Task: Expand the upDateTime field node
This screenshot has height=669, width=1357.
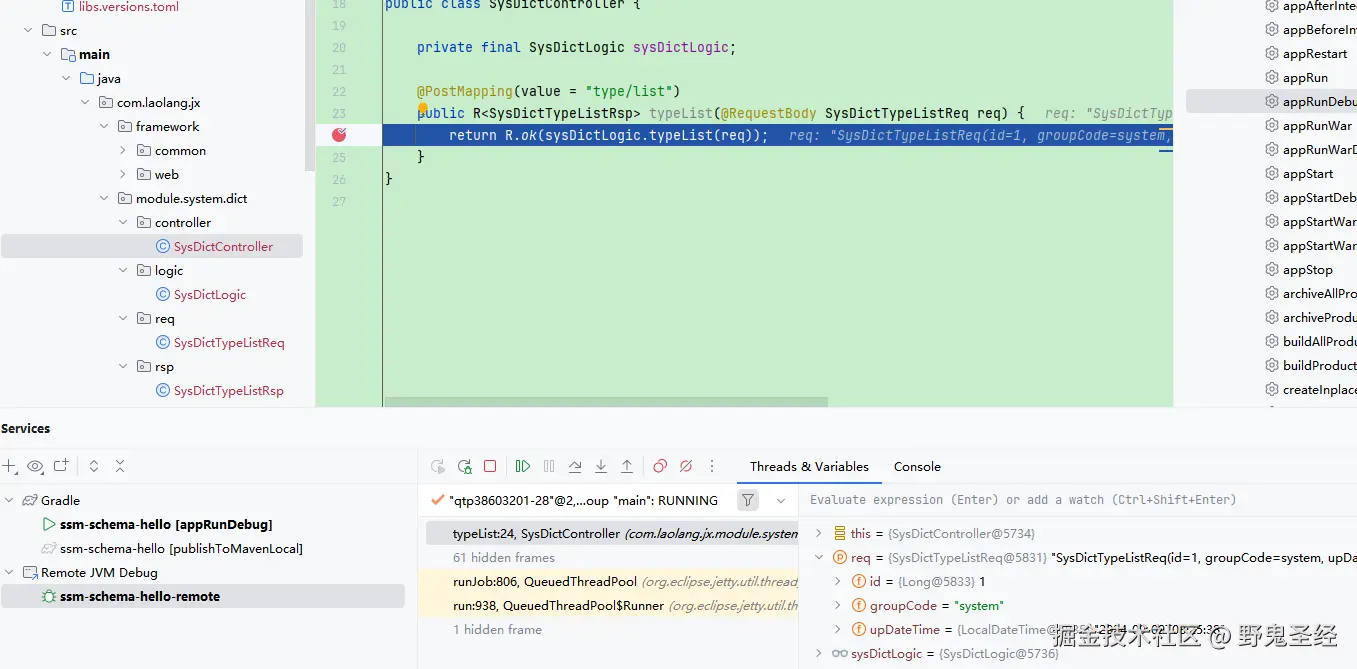Action: pyautogui.click(x=837, y=630)
